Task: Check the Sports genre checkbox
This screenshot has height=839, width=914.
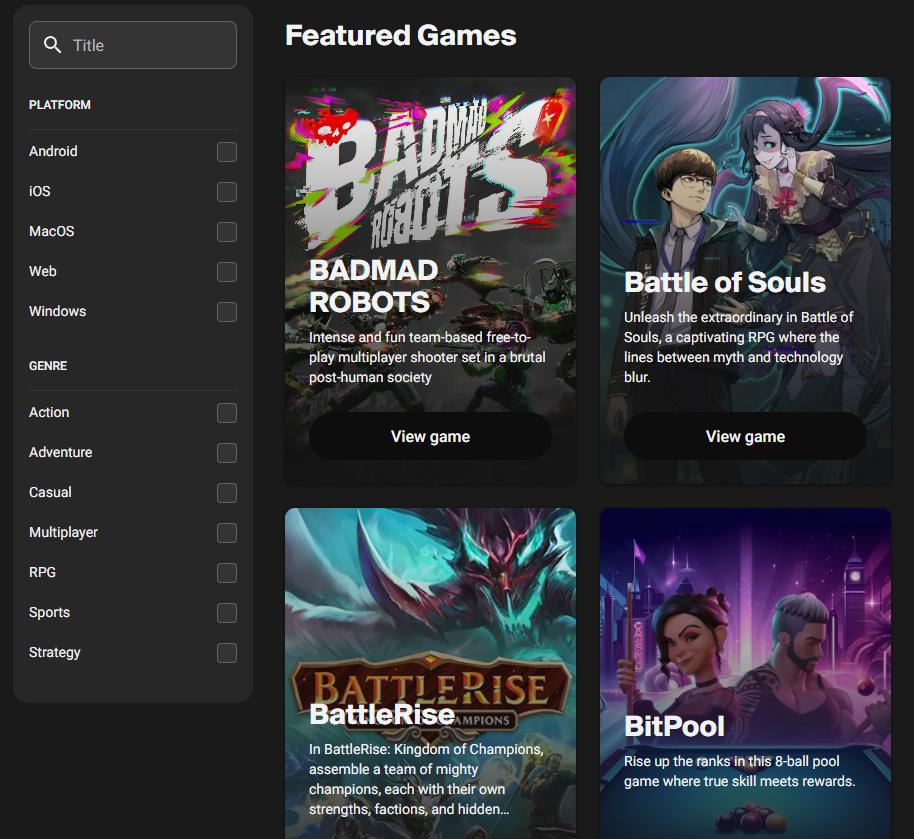Action: pyautogui.click(x=227, y=613)
